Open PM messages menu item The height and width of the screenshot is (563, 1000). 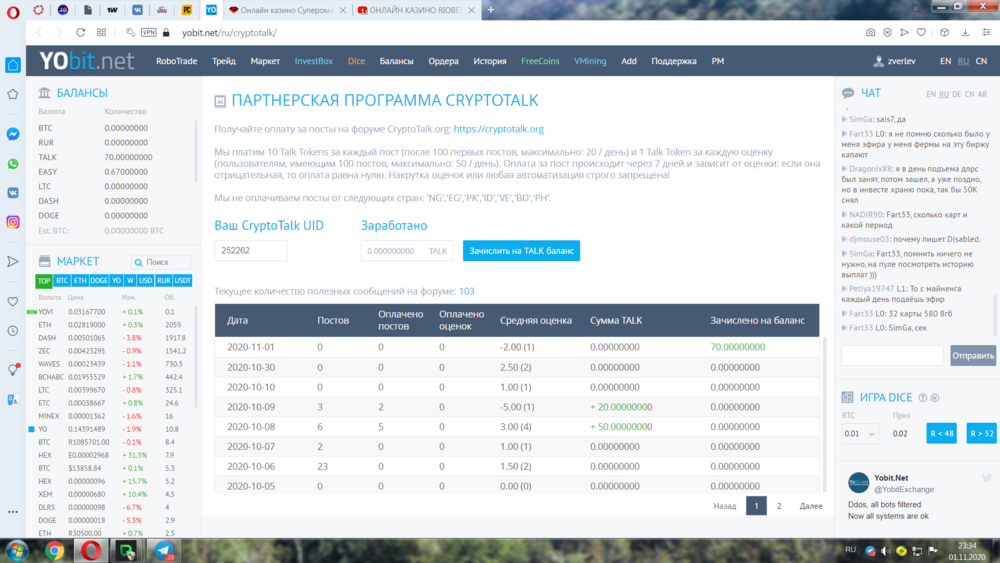click(x=717, y=61)
